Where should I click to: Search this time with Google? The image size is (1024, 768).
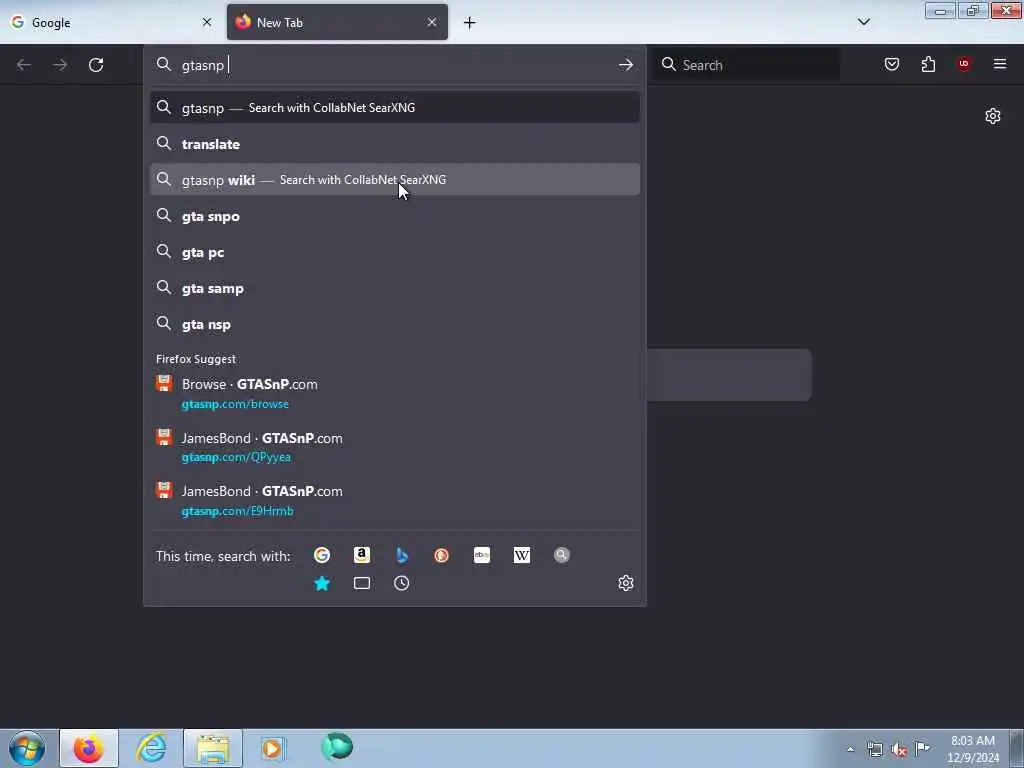322,555
